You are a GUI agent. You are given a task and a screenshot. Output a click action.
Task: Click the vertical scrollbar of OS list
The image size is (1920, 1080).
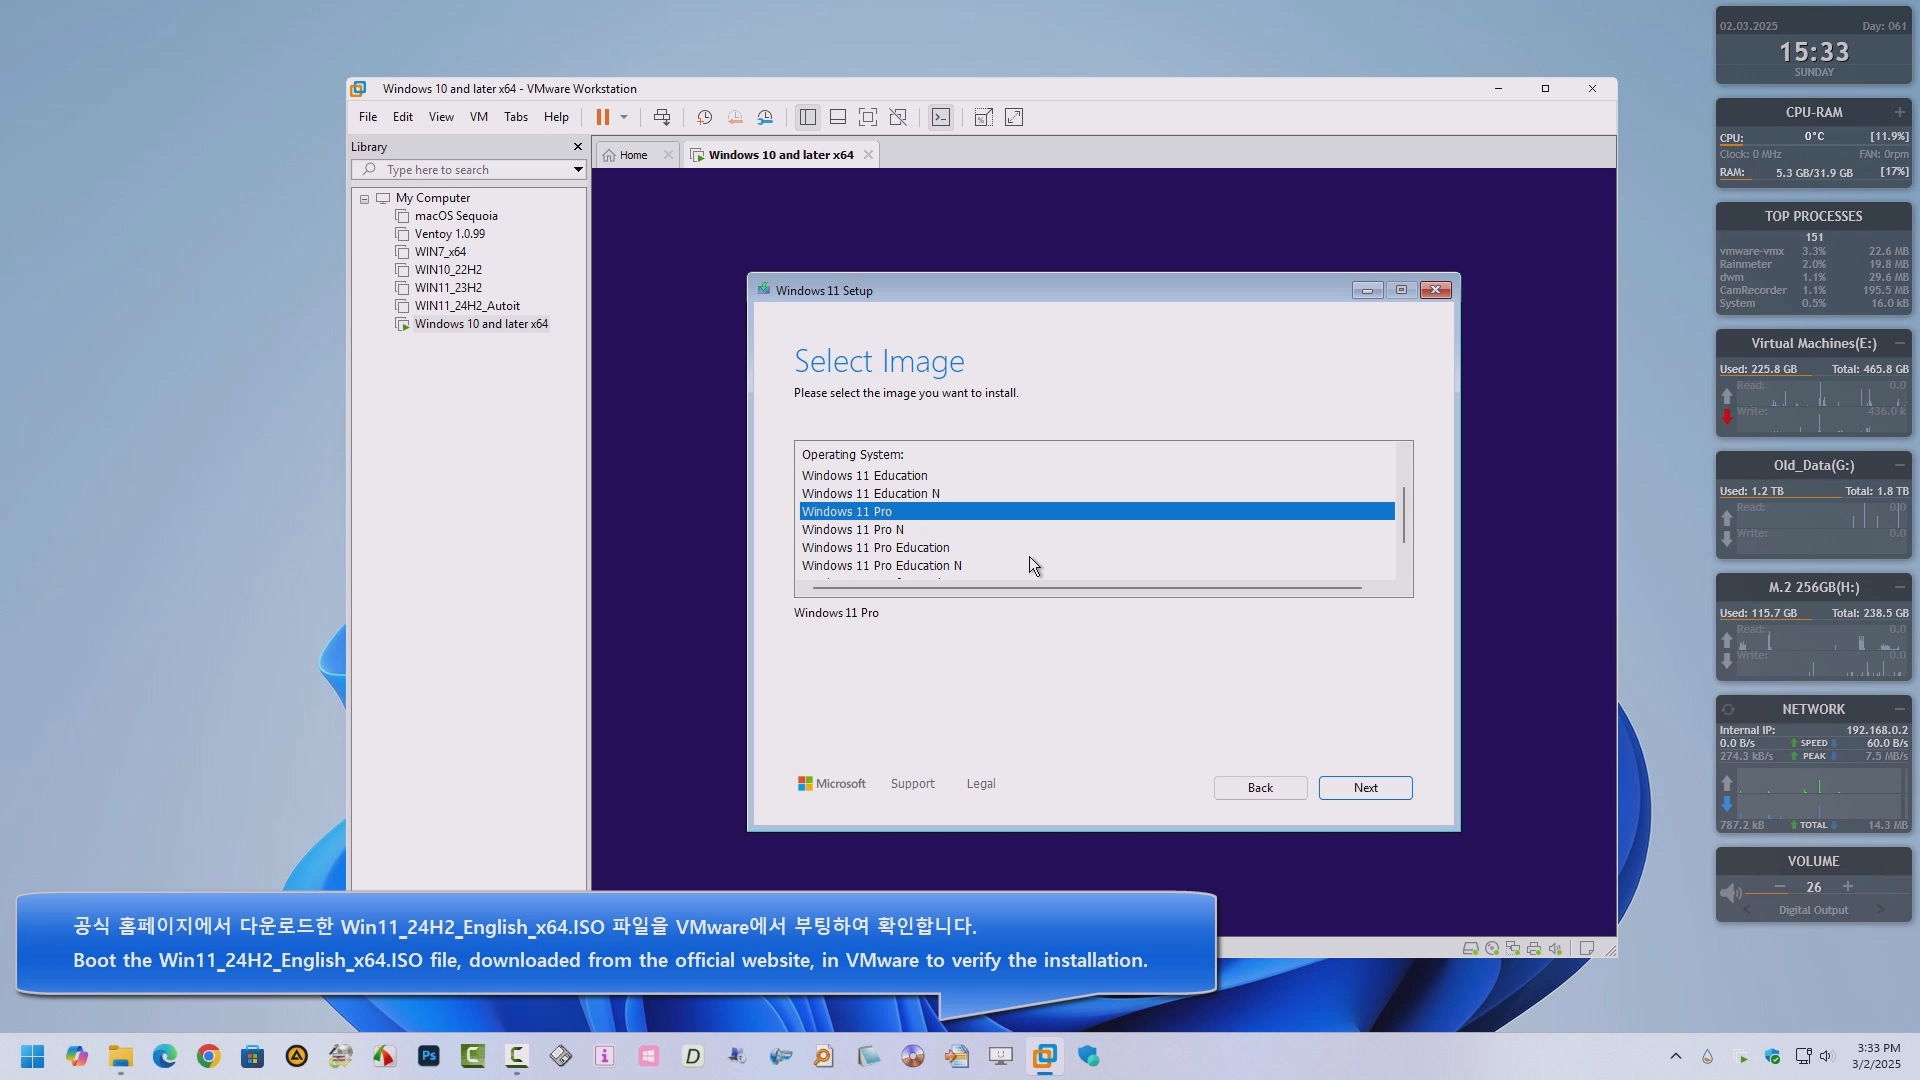pos(1404,515)
